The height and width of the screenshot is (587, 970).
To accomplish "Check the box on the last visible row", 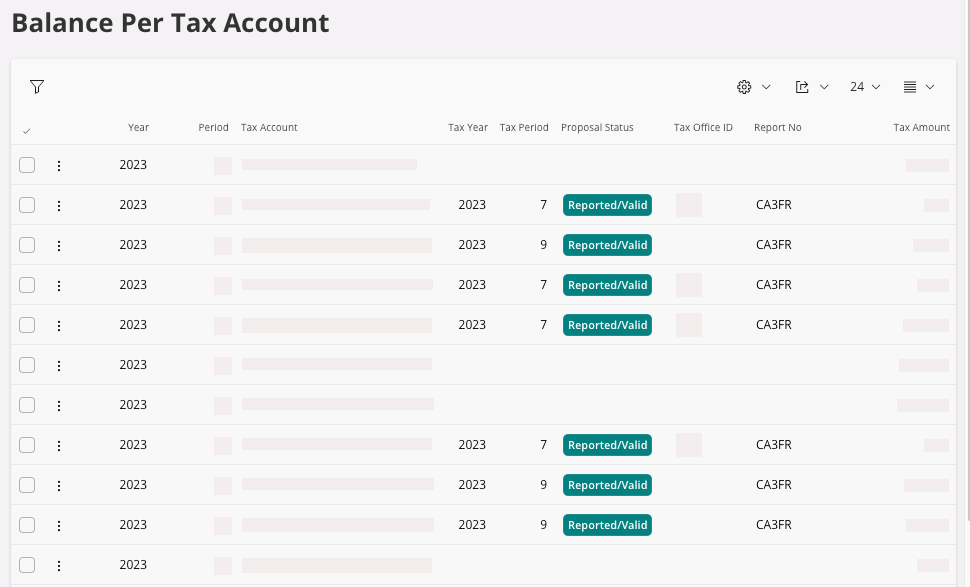I will coord(27,565).
